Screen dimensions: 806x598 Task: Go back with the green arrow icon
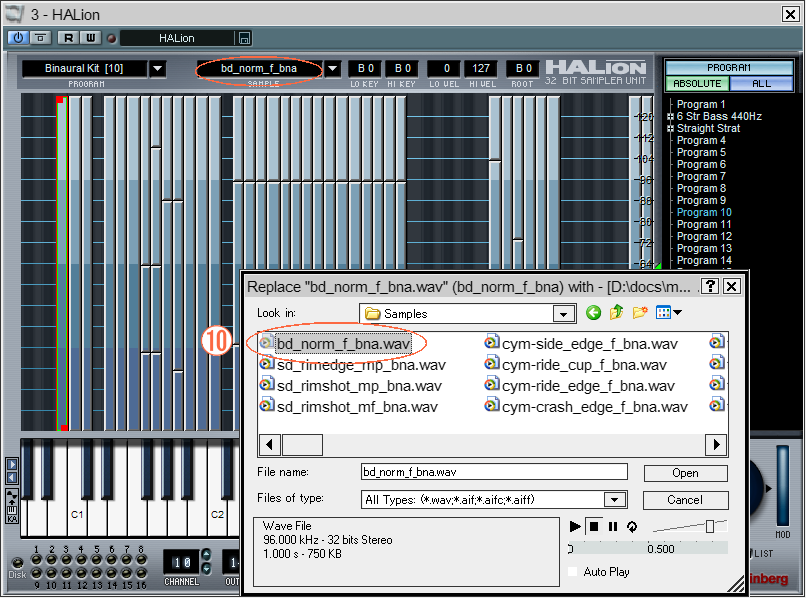click(593, 312)
